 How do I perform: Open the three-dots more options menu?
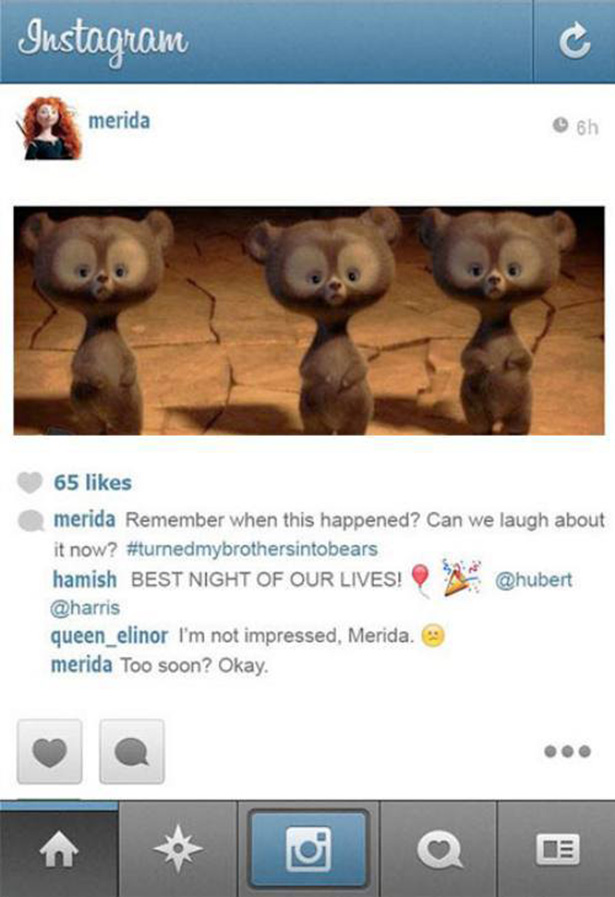(567, 751)
